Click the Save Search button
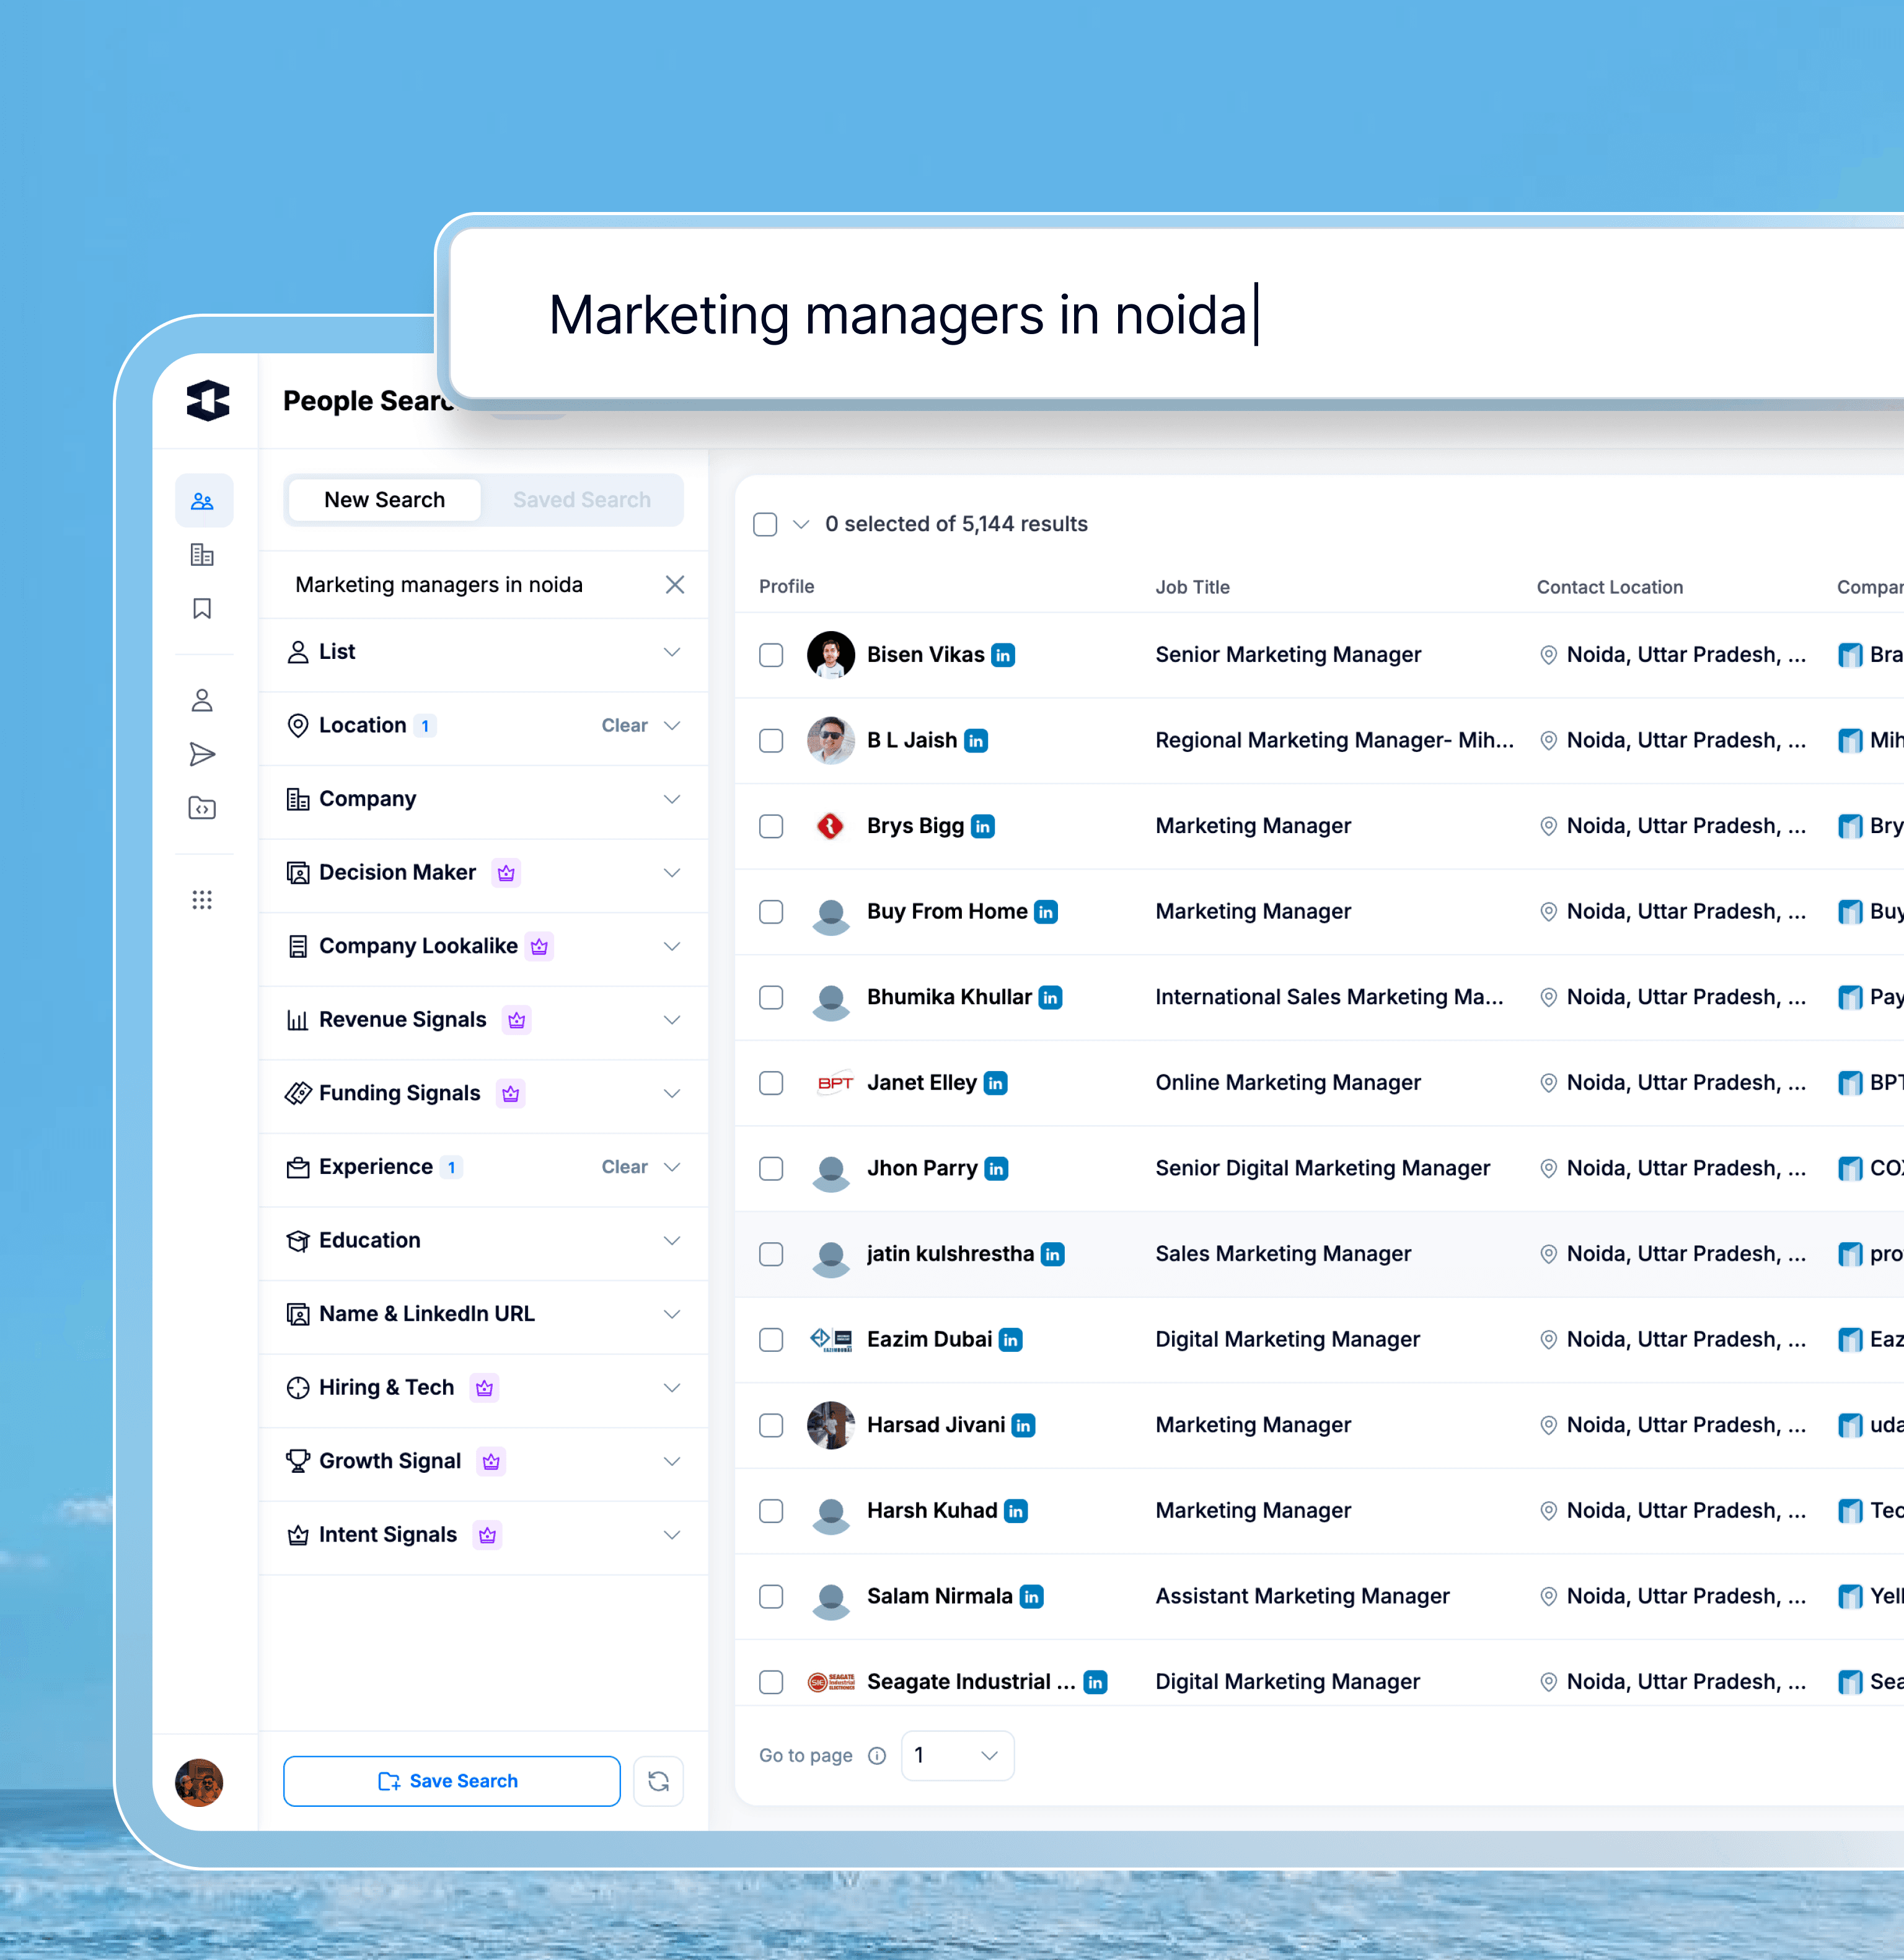1904x1960 pixels. pos(451,1781)
